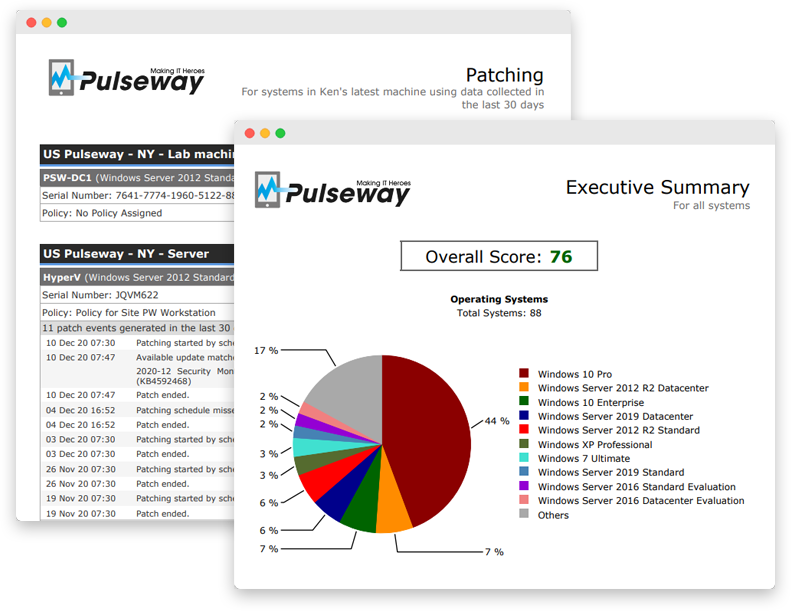The image size is (791, 611).
Task: Click the Server 2016 Standard Evaluation swatch
Action: point(524,485)
